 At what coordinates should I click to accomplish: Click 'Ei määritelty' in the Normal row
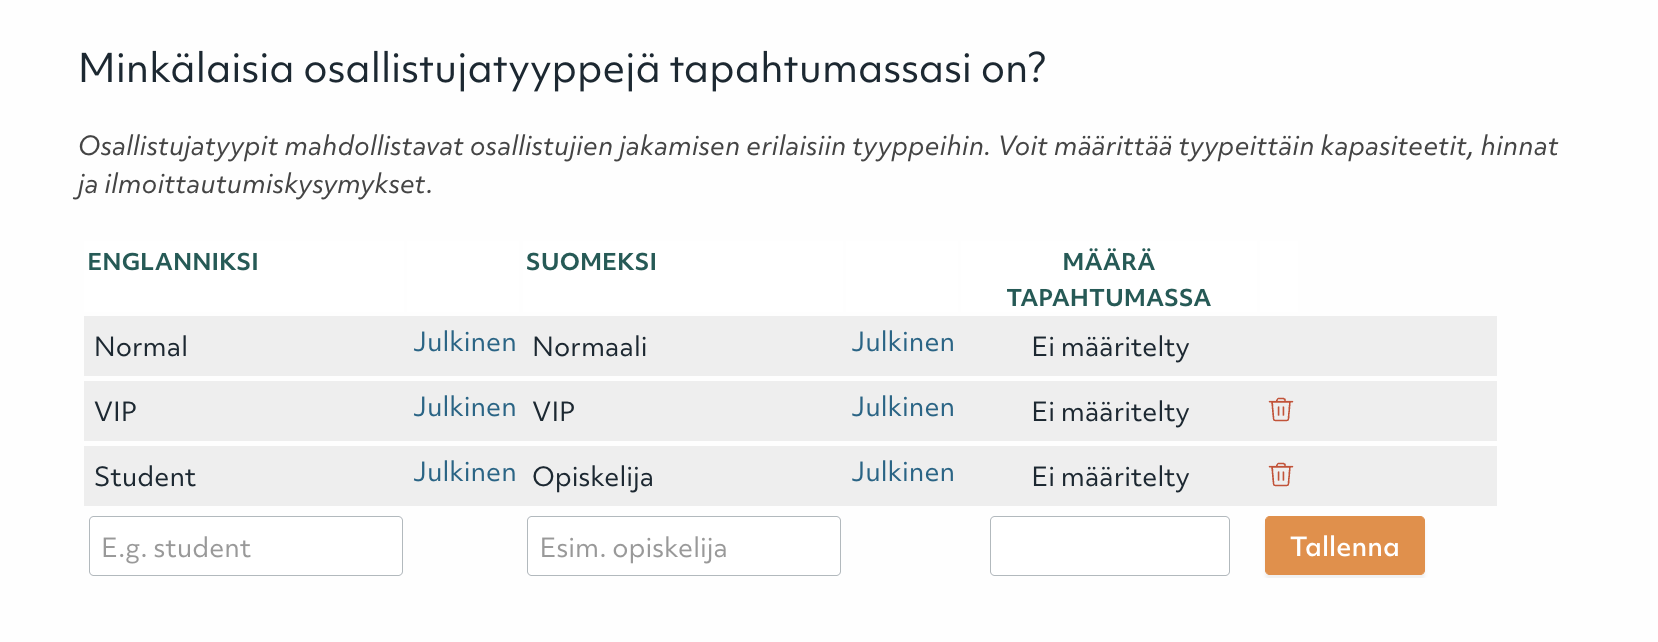(x=1110, y=347)
